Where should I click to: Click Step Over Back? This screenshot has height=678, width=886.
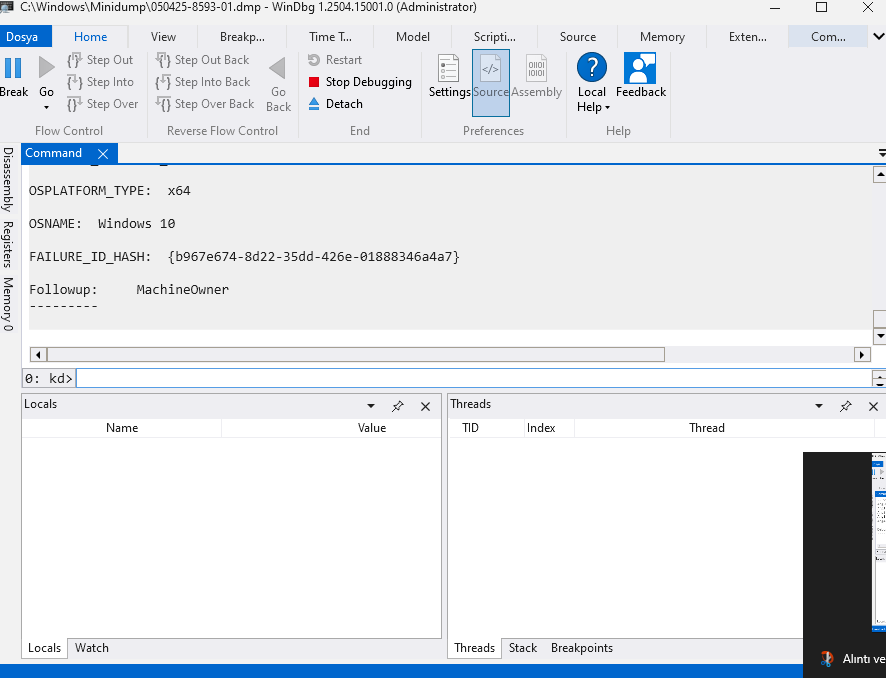pos(205,104)
